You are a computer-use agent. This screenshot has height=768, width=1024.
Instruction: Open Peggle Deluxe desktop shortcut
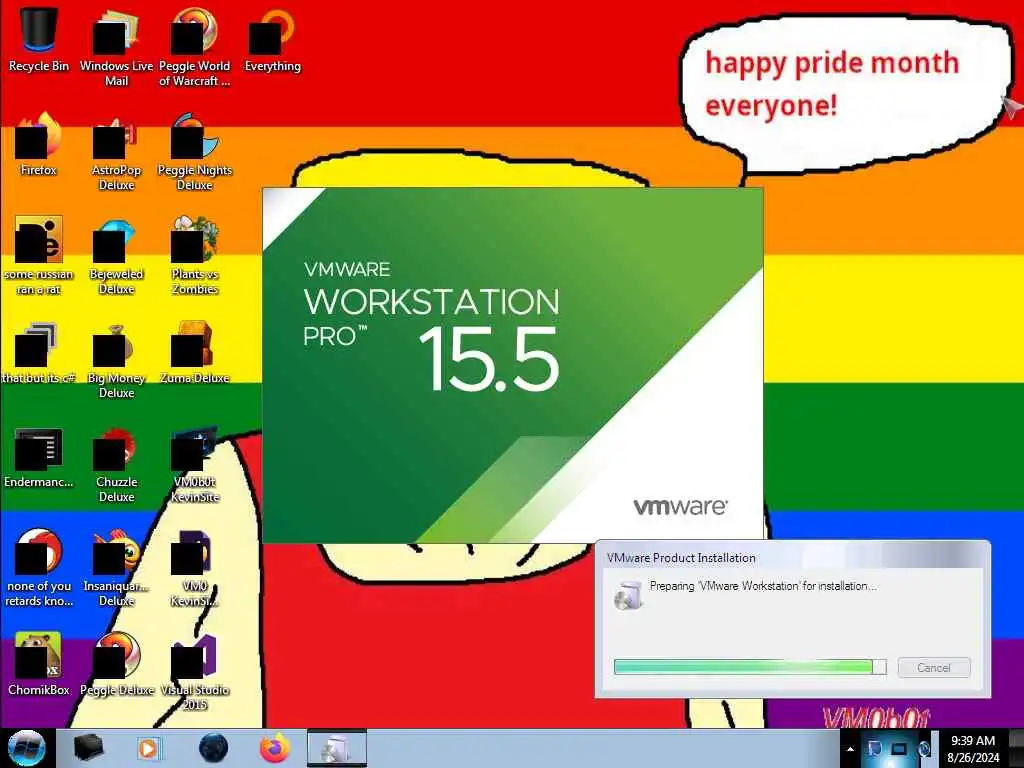tap(116, 663)
